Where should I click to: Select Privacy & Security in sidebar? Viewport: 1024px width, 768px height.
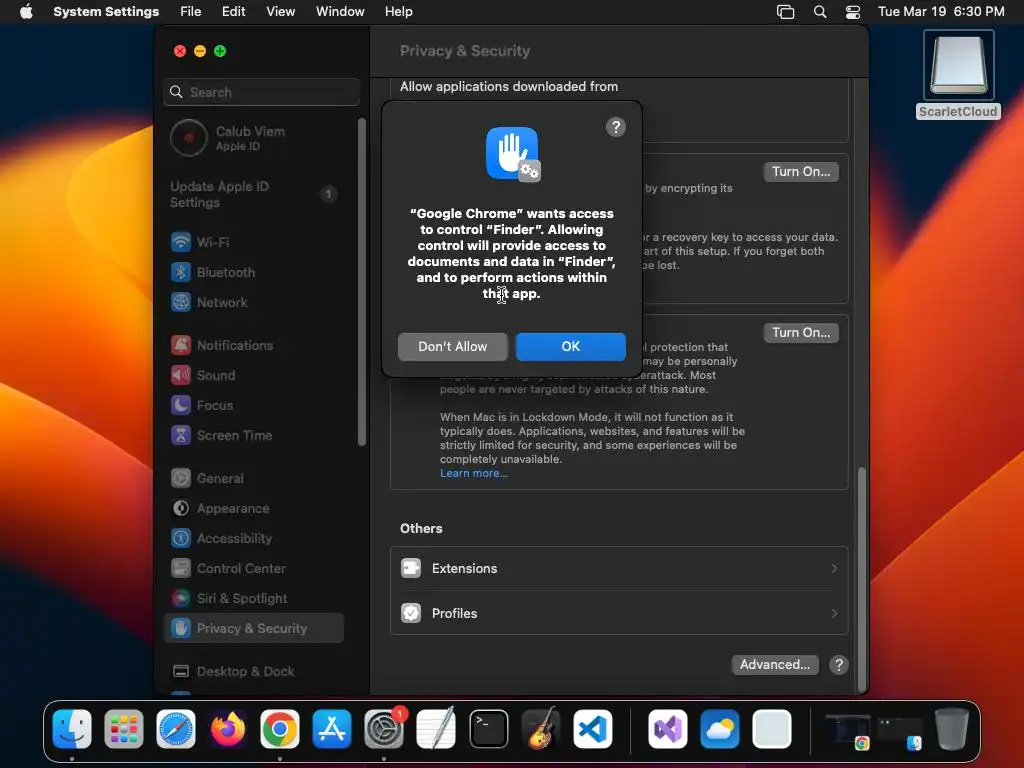(254, 628)
